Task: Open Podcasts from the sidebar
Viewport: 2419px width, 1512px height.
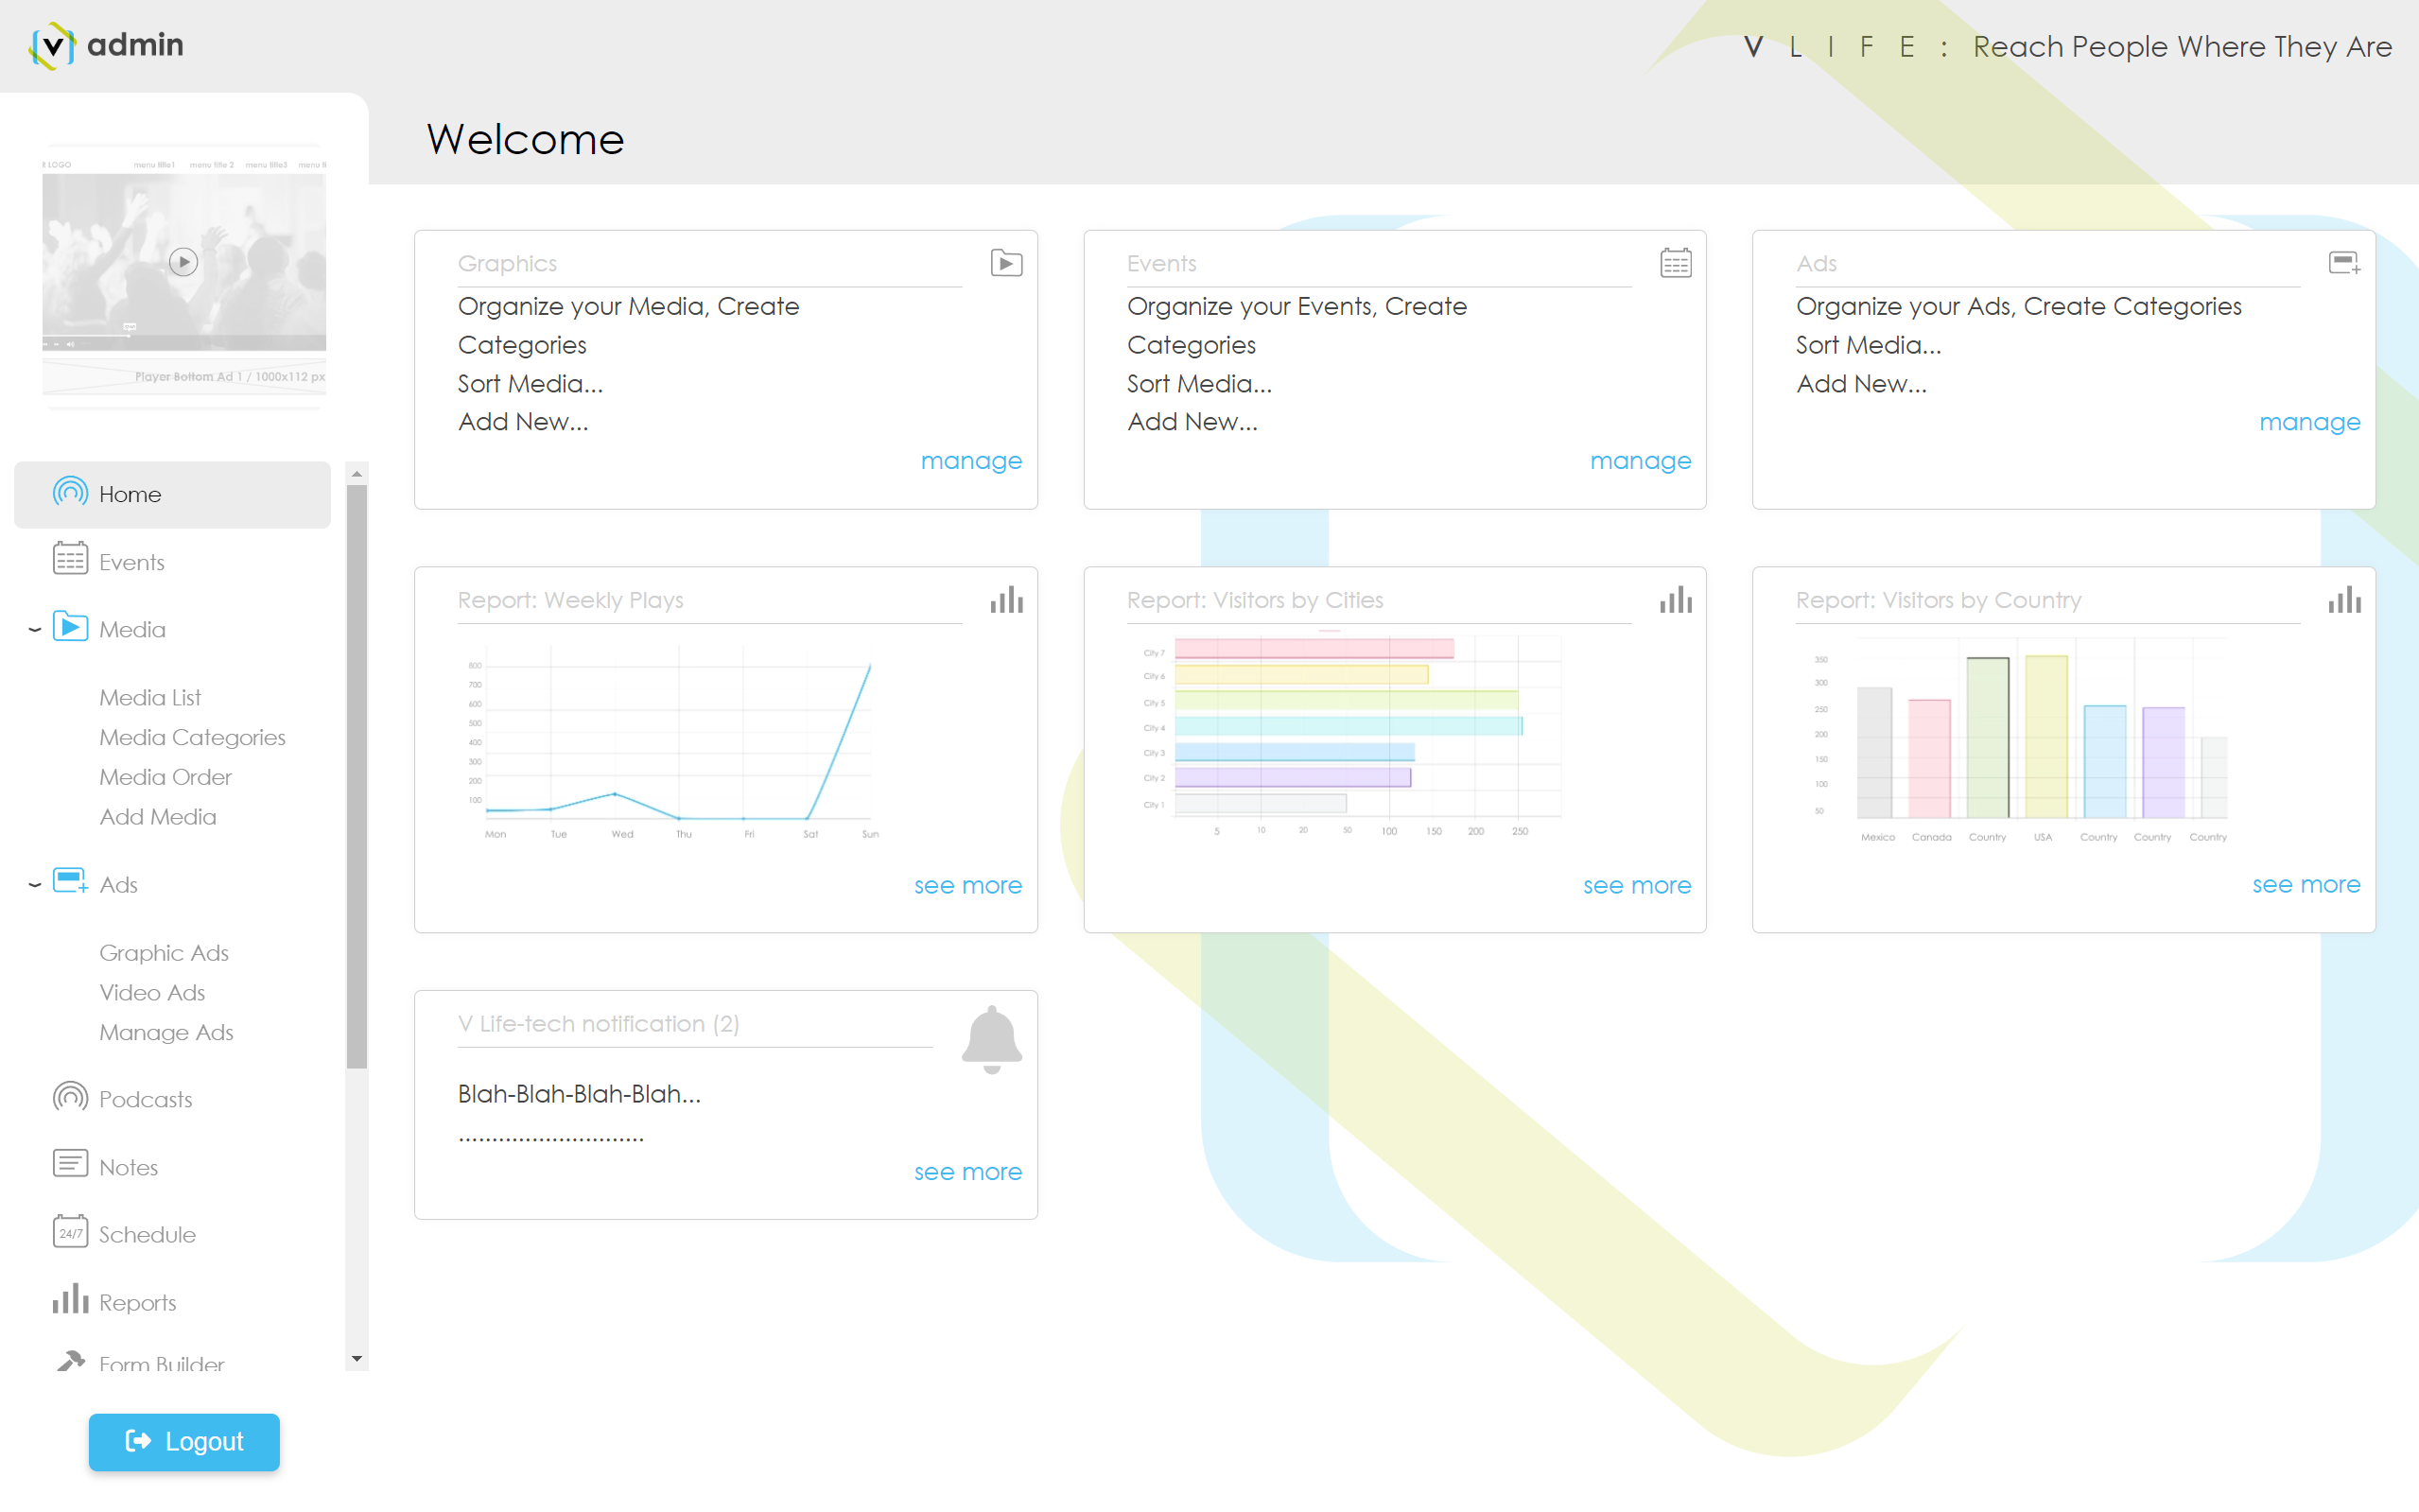Action: [145, 1099]
